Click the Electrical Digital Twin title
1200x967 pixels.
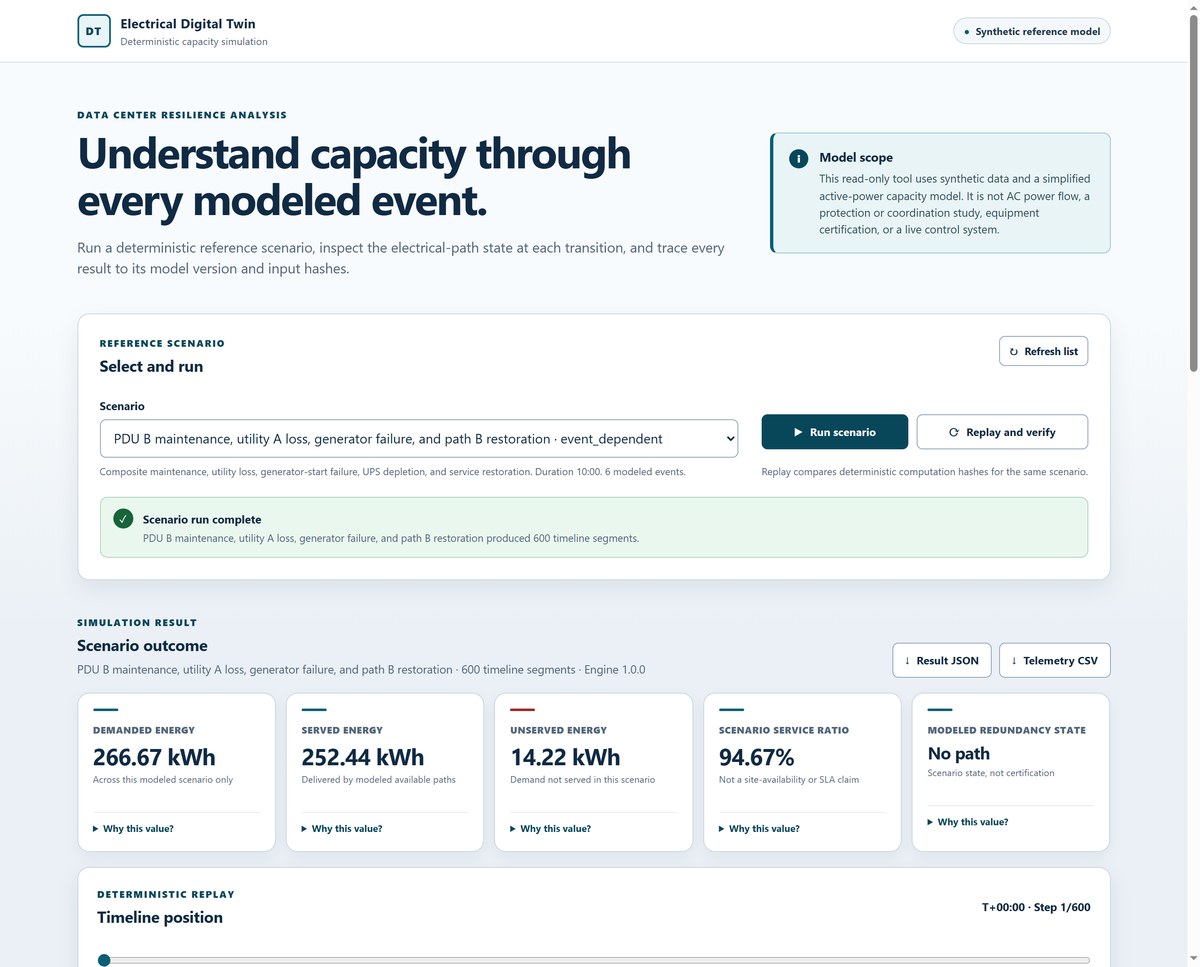tap(188, 23)
